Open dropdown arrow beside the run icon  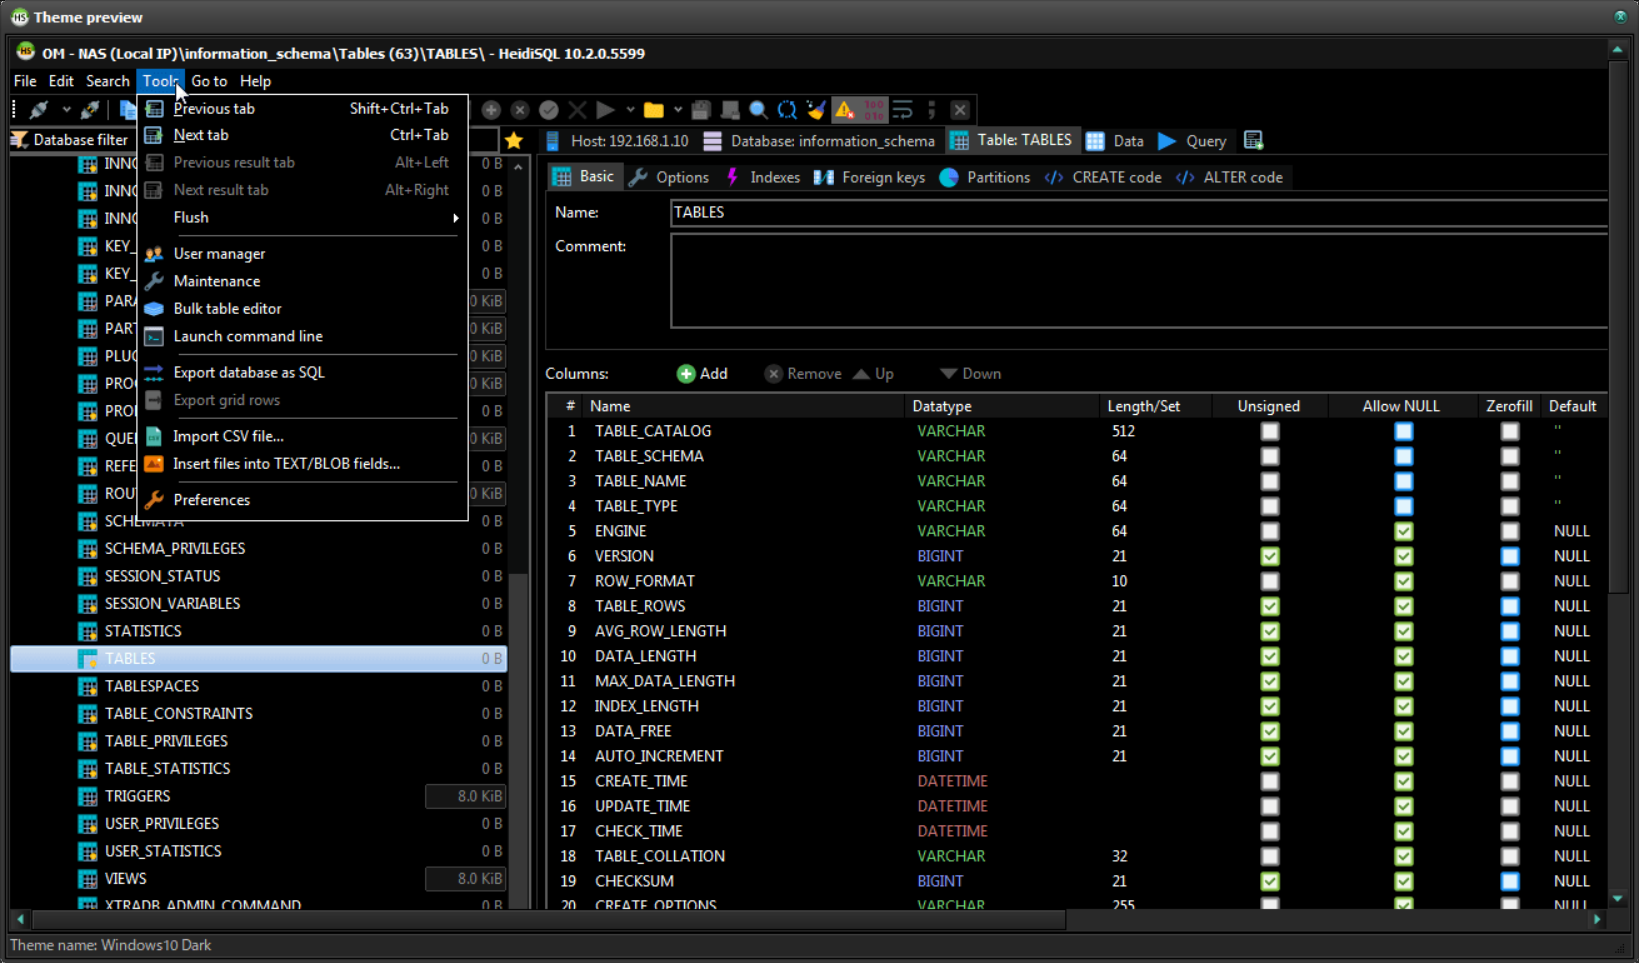click(x=630, y=110)
